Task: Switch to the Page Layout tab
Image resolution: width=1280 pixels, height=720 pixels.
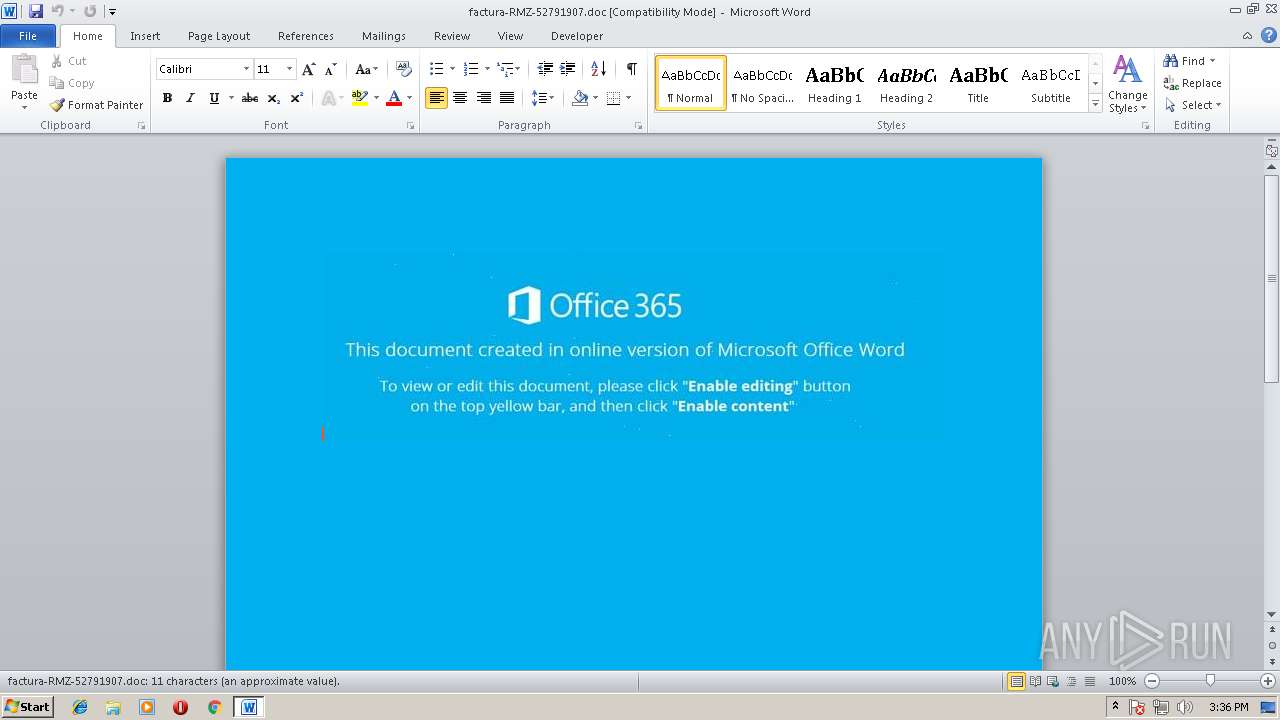Action: [x=219, y=36]
